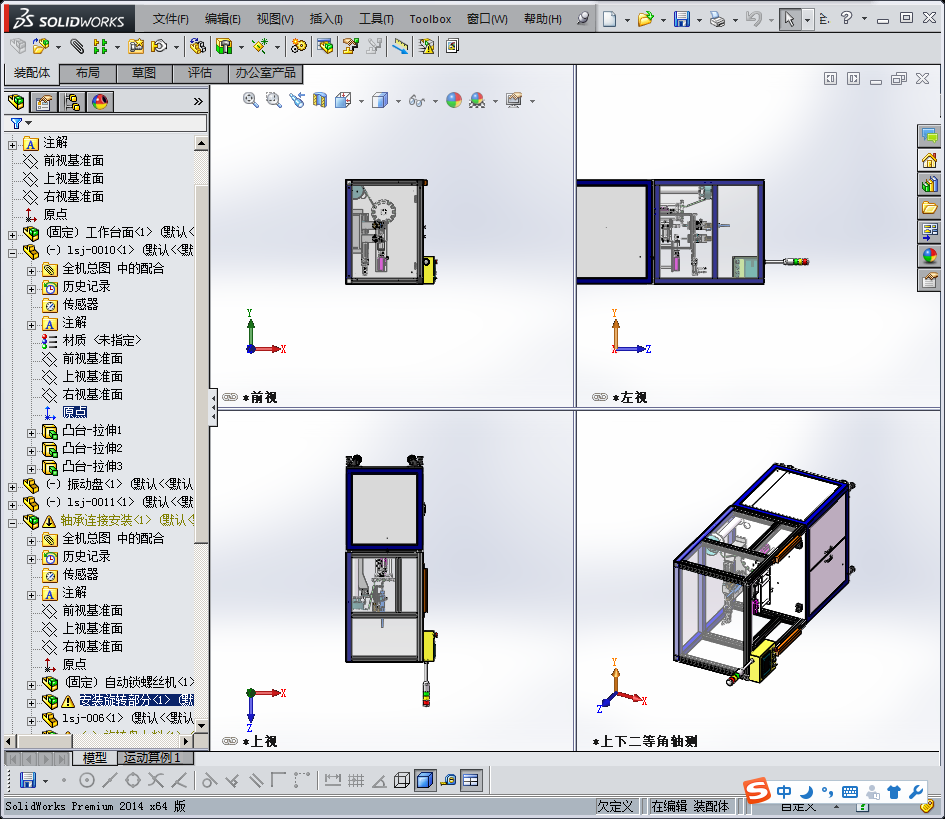Screen dimensions: 945x819
Task: Open the 编辑(E) menu
Action: (222, 19)
